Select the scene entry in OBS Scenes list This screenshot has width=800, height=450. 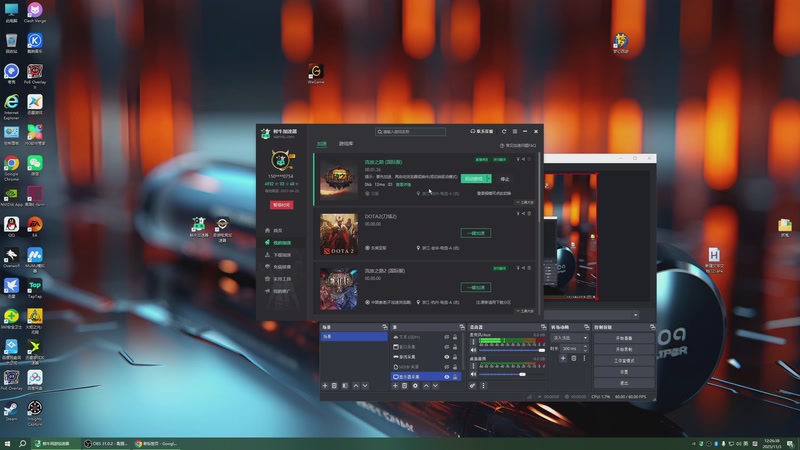tap(354, 337)
